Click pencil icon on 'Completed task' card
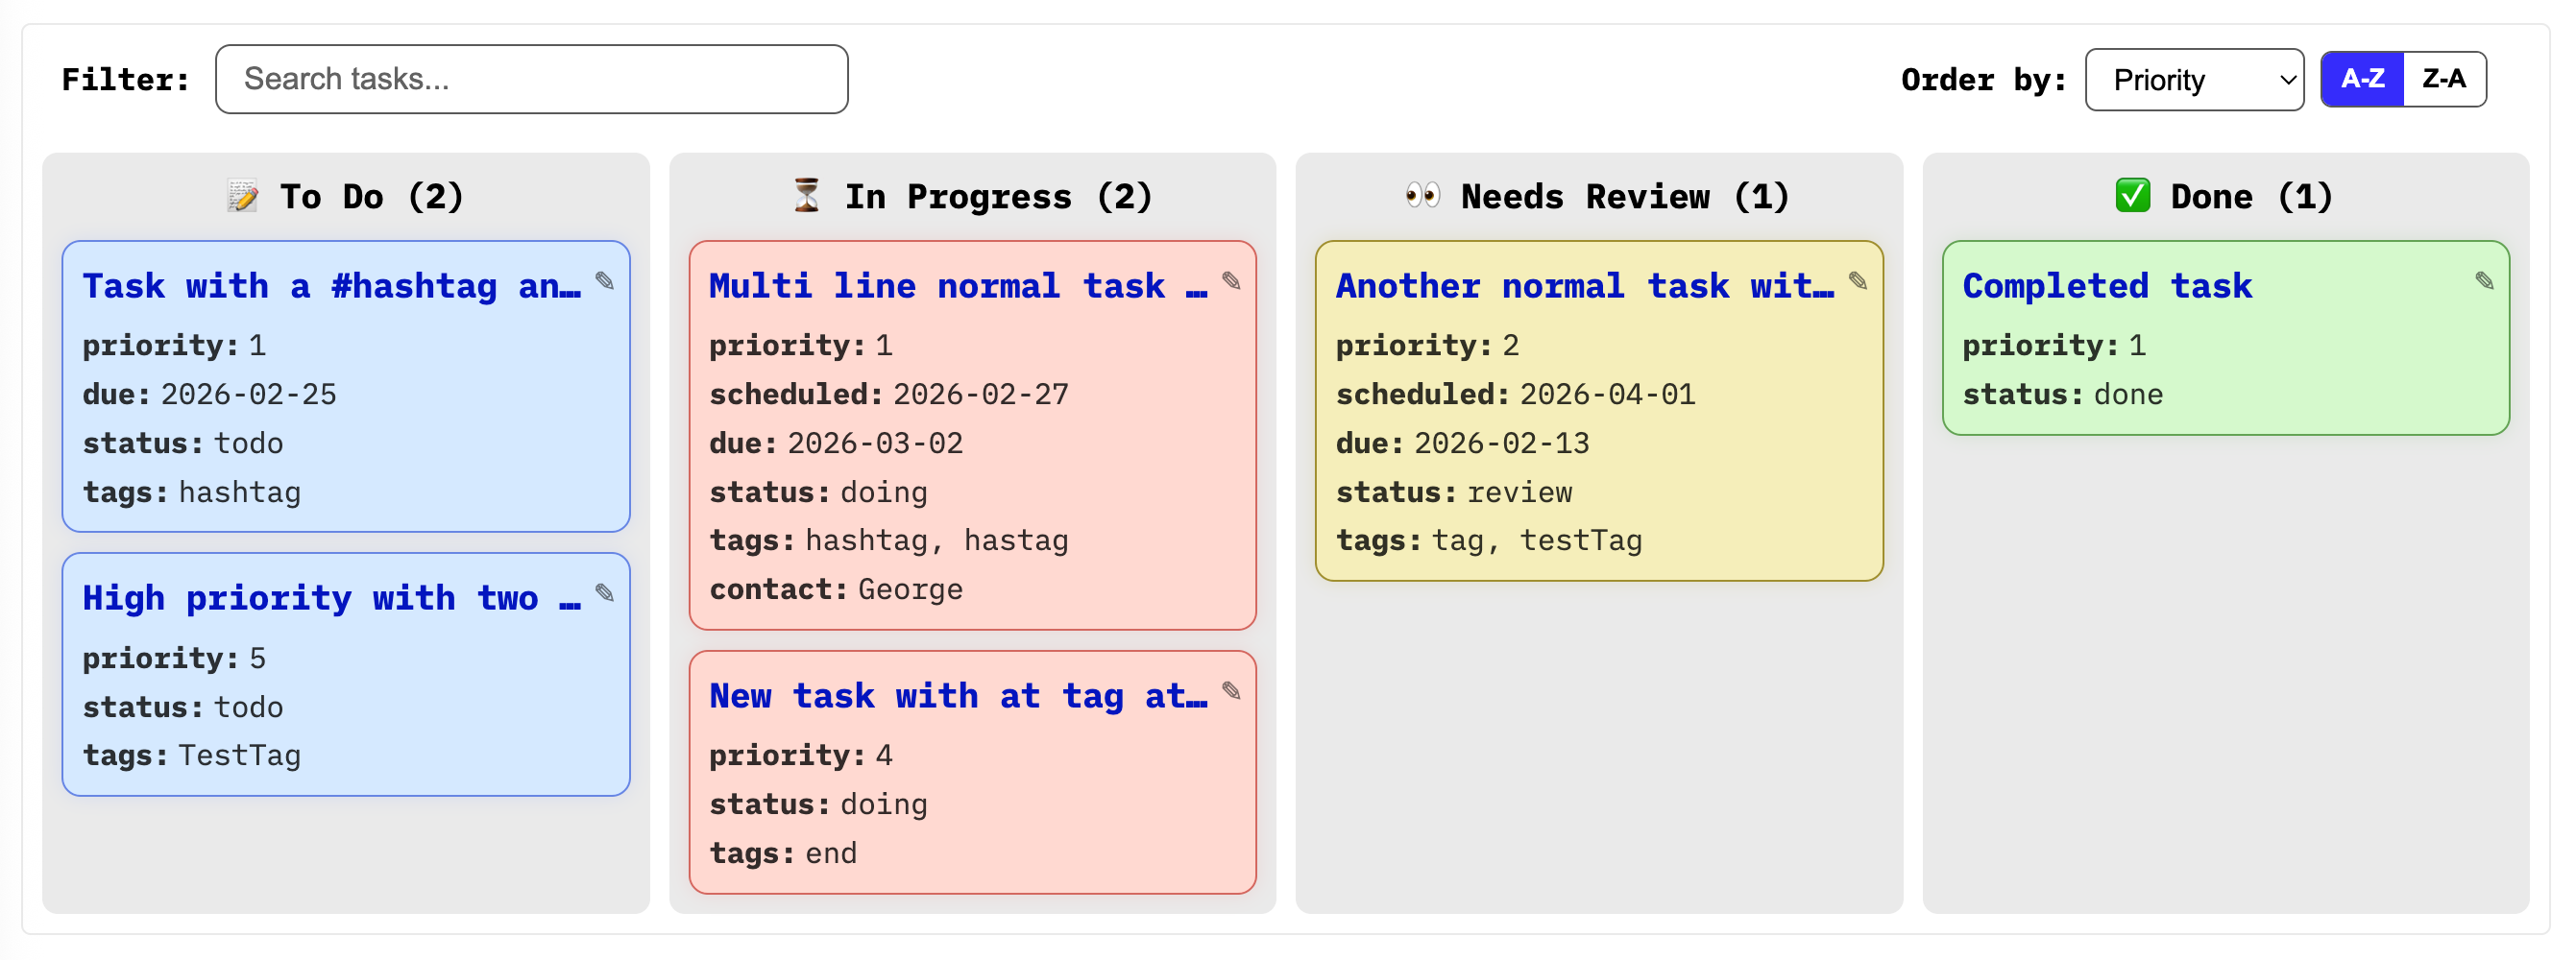The image size is (2576, 960). [2484, 281]
